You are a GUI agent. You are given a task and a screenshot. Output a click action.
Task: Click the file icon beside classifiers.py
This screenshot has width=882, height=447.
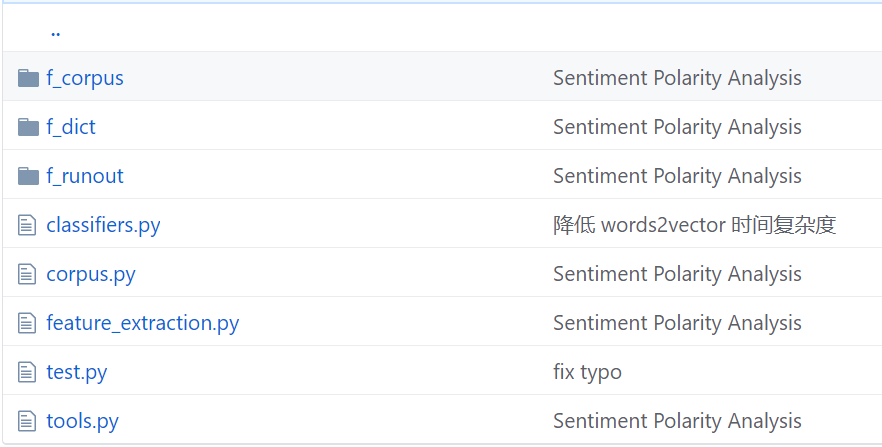(27, 225)
